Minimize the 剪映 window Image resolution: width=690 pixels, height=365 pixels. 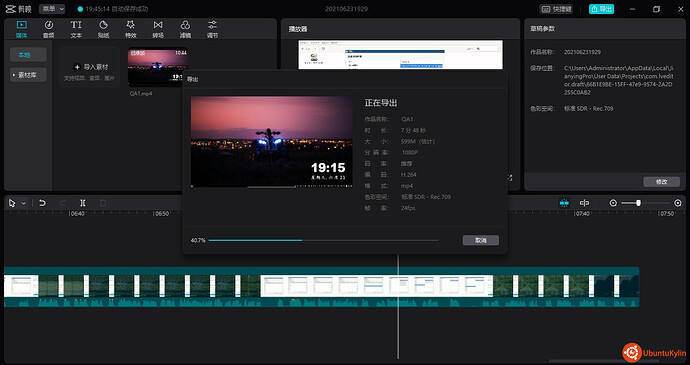[632, 9]
